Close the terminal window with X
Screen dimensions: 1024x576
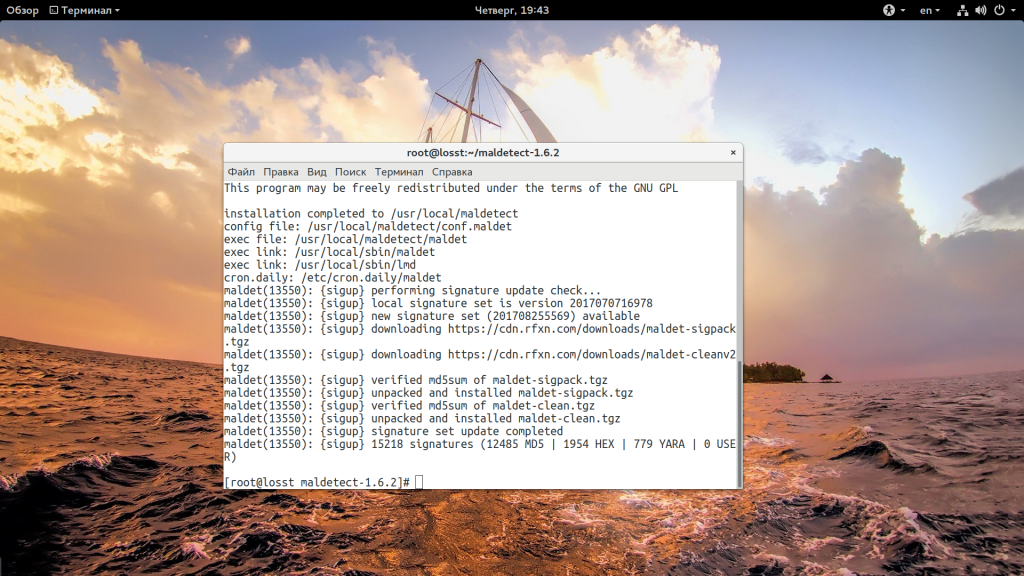click(733, 152)
